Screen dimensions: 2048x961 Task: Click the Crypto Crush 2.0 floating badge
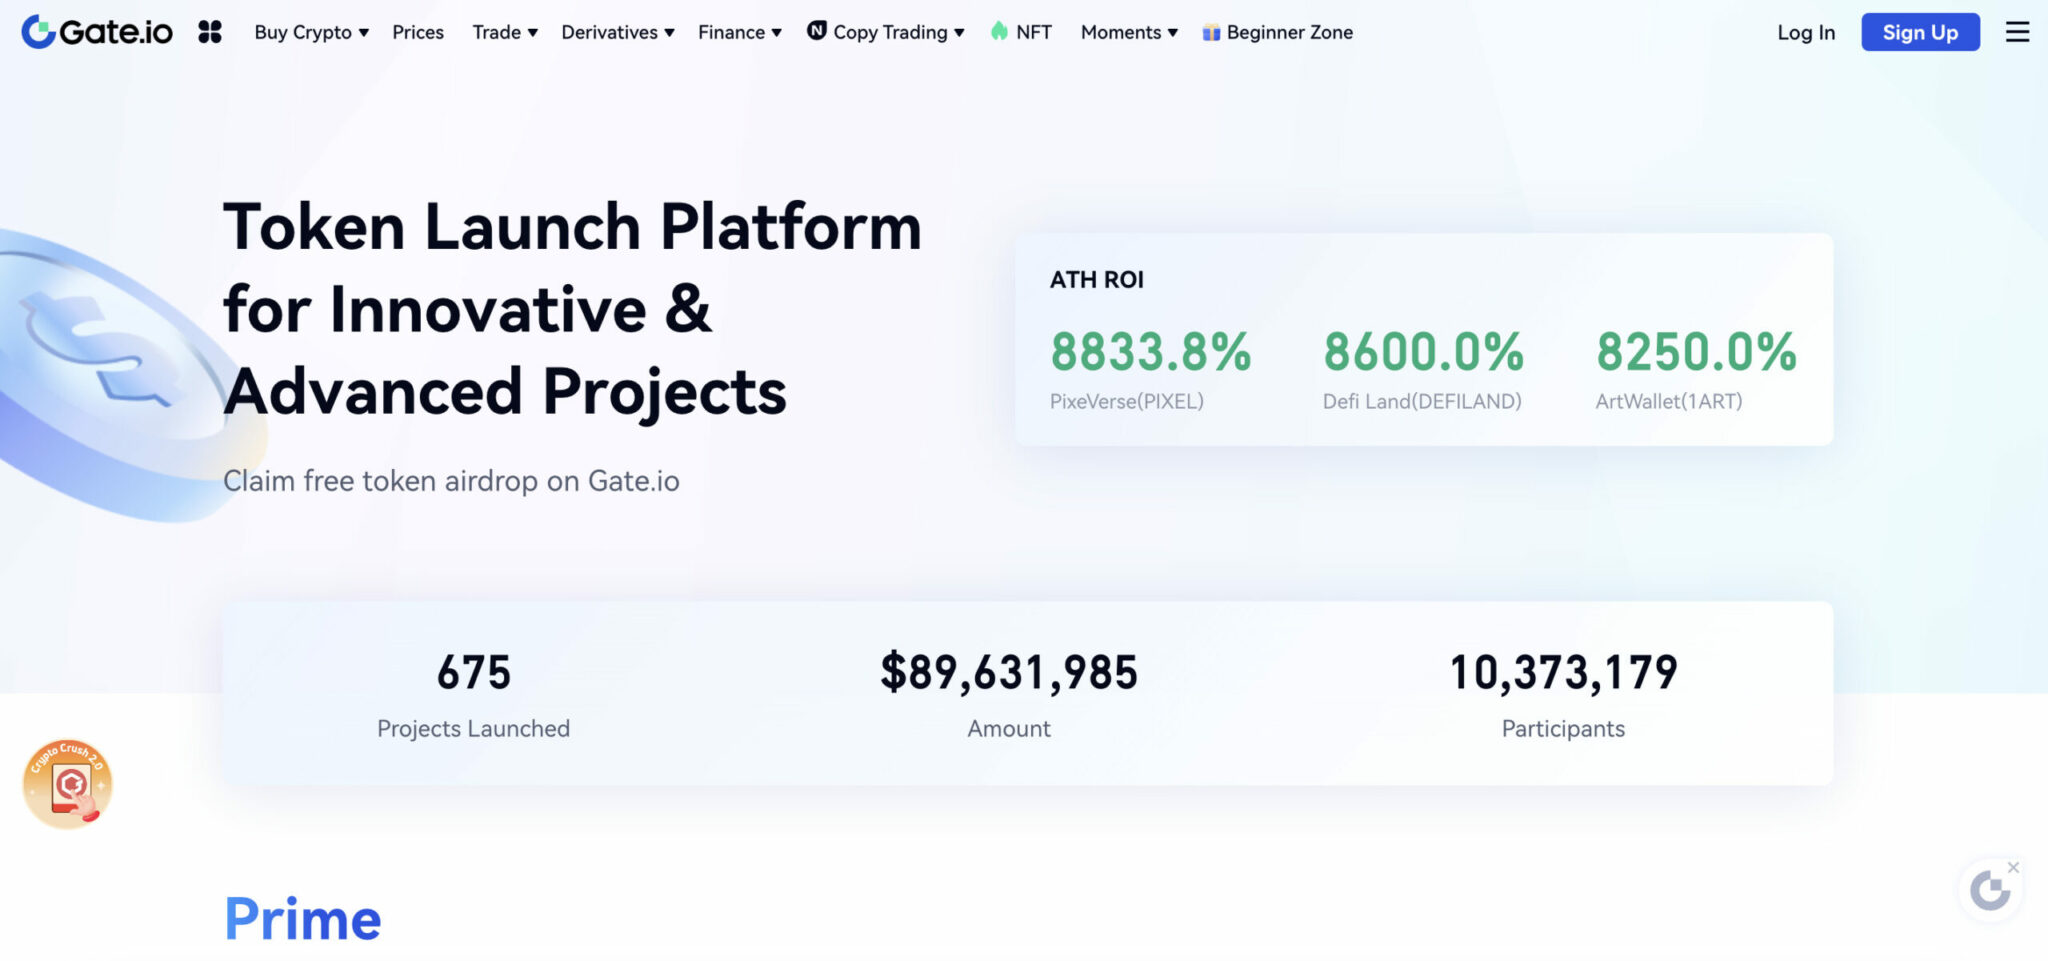(66, 783)
